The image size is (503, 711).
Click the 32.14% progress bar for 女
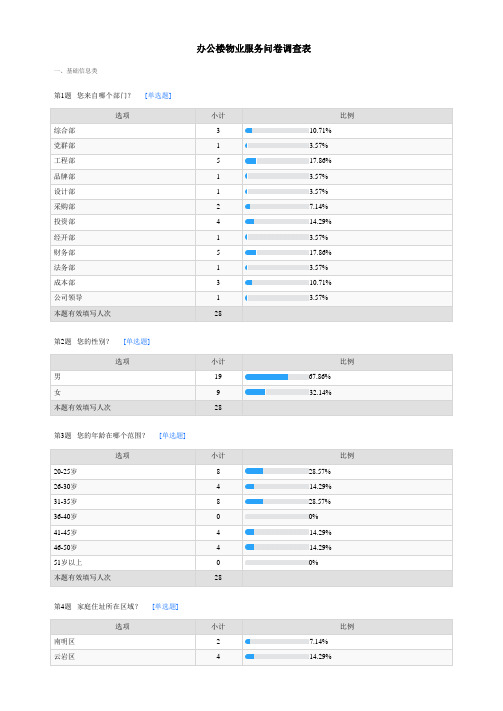277,392
